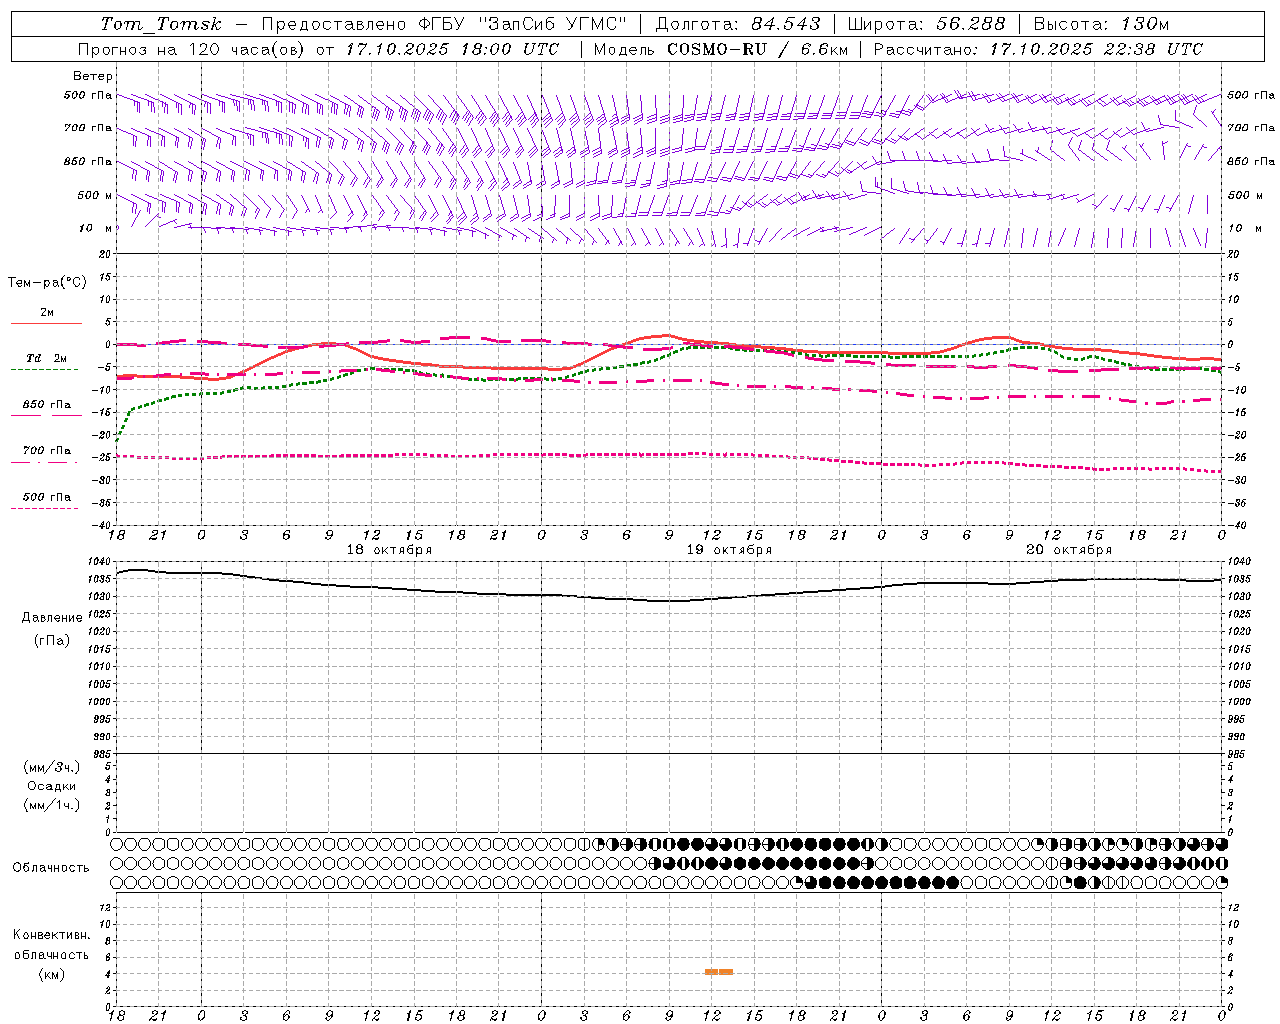Click the Давление pressure panel label
The height and width of the screenshot is (1024, 1280).
coord(52,618)
